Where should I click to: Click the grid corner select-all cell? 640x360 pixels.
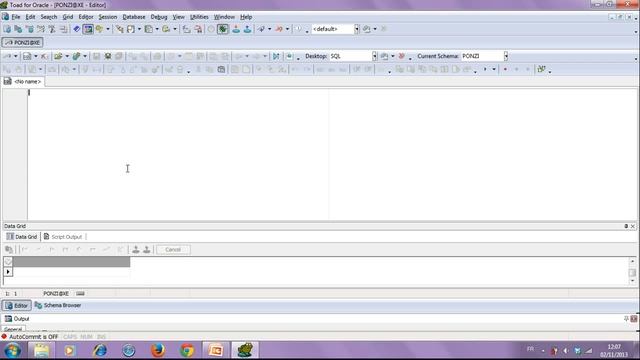8,262
